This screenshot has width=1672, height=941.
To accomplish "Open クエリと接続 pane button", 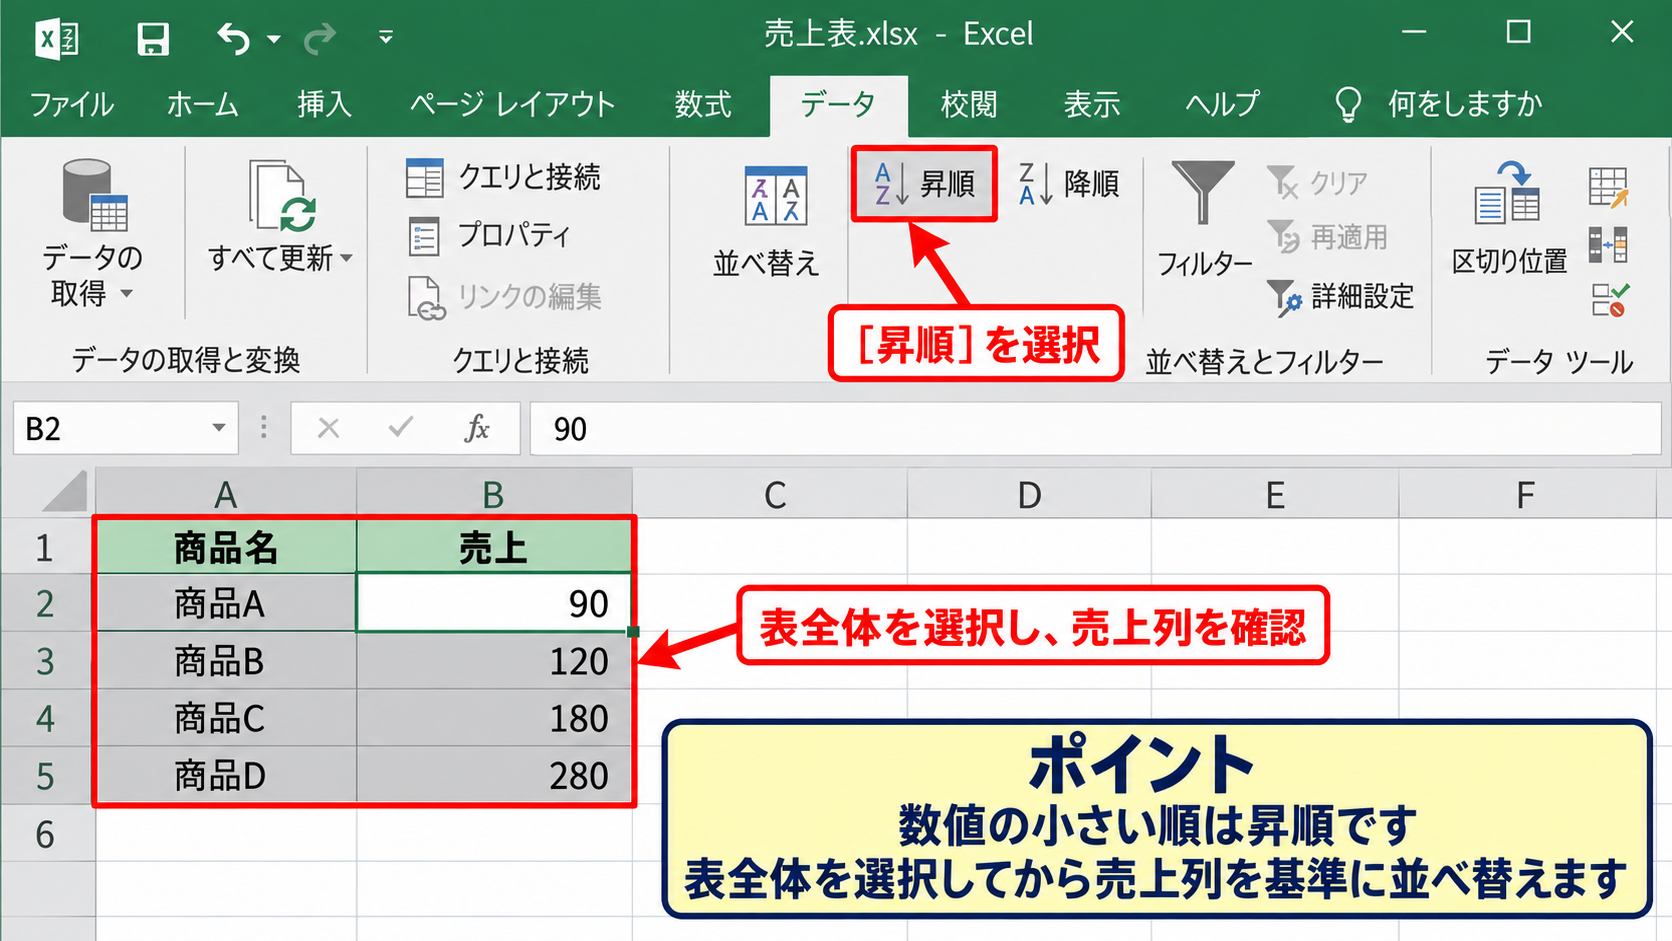I will click(x=503, y=178).
